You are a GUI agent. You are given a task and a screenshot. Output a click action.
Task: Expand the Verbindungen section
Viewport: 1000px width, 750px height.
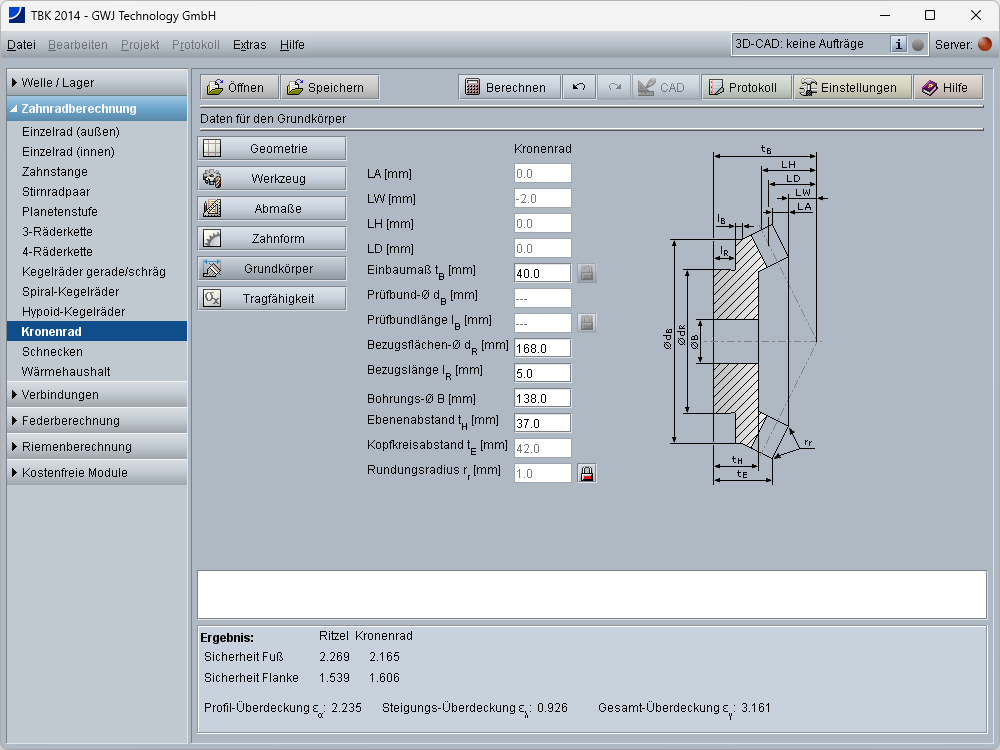[x=97, y=394]
